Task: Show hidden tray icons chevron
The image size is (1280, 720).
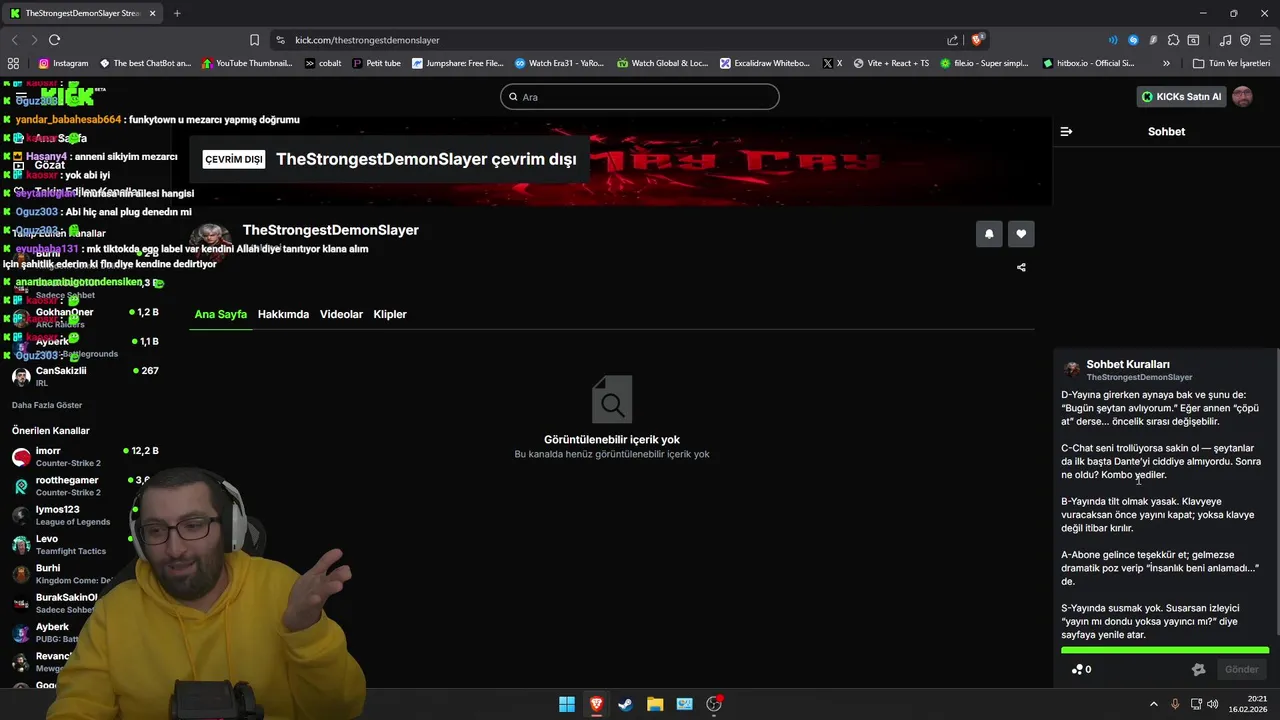Action: coord(1153,704)
